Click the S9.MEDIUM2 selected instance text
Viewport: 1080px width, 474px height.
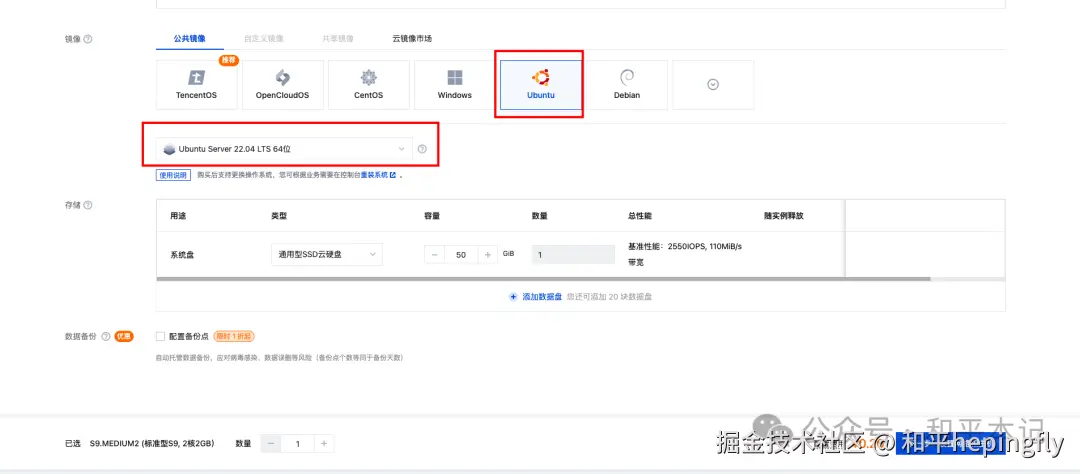click(152, 444)
